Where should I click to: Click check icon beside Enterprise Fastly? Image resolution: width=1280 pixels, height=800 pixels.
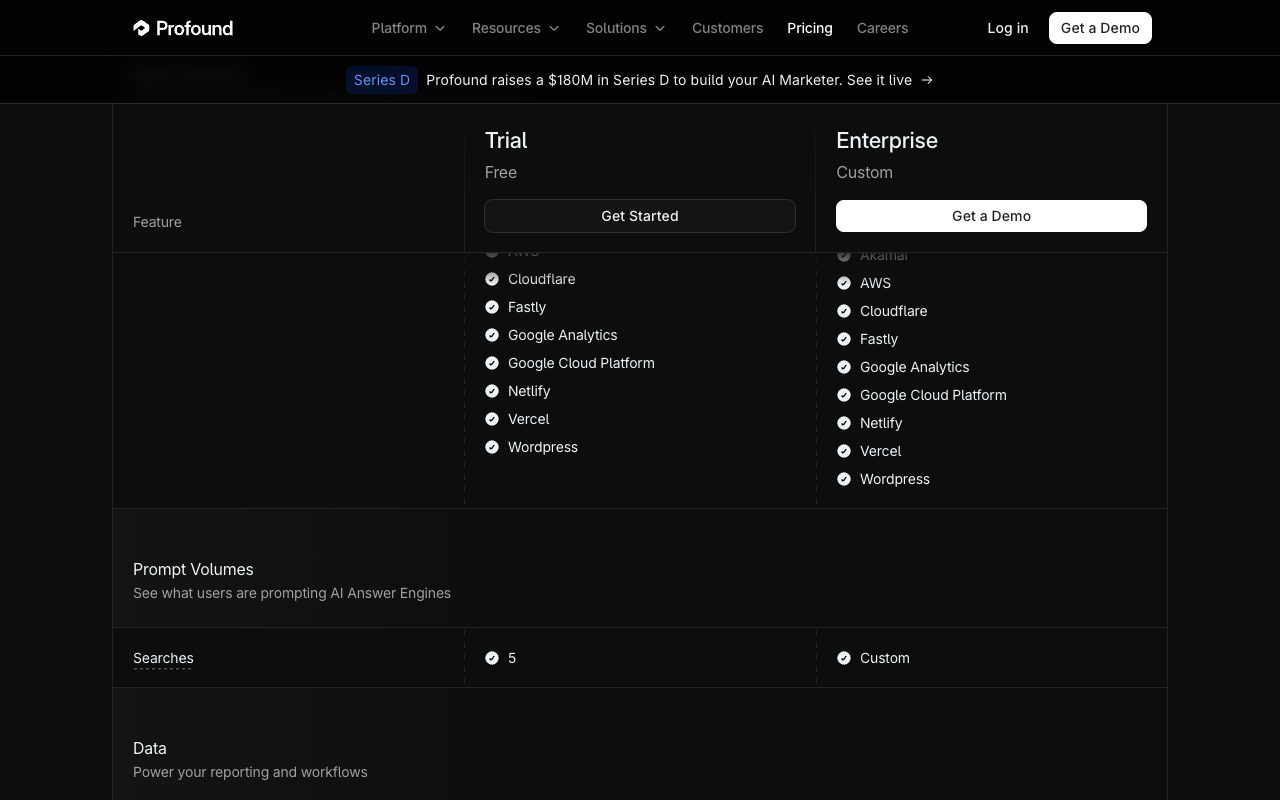pos(844,339)
